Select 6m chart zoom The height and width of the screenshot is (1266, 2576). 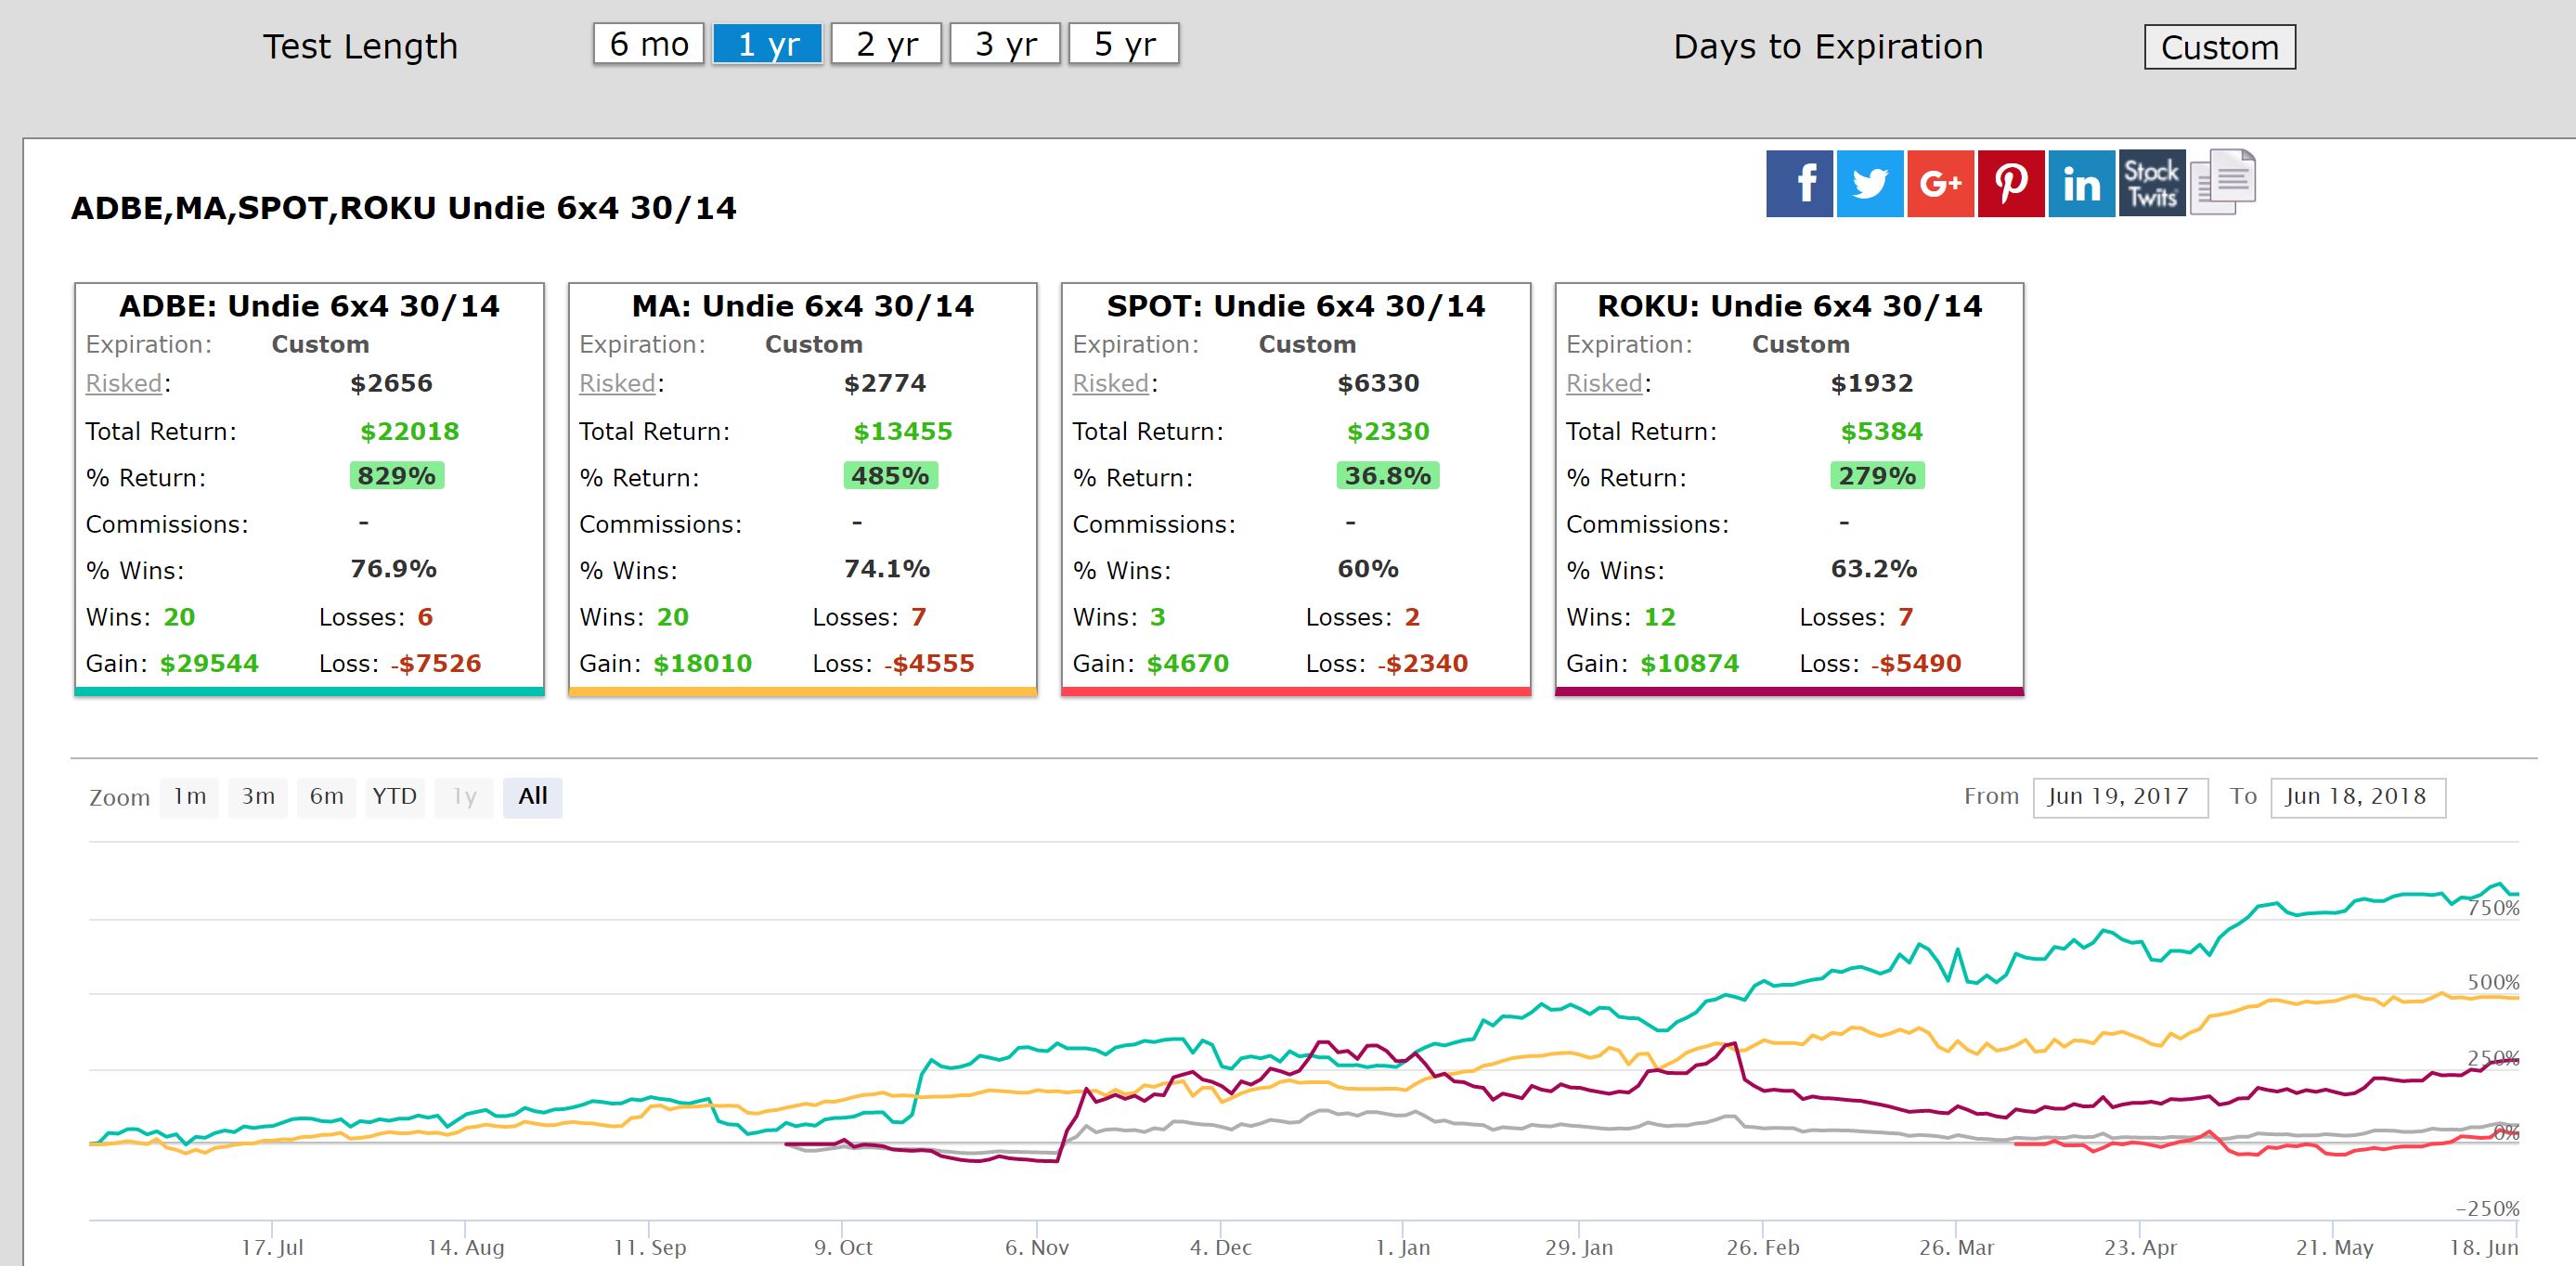pyautogui.click(x=326, y=797)
